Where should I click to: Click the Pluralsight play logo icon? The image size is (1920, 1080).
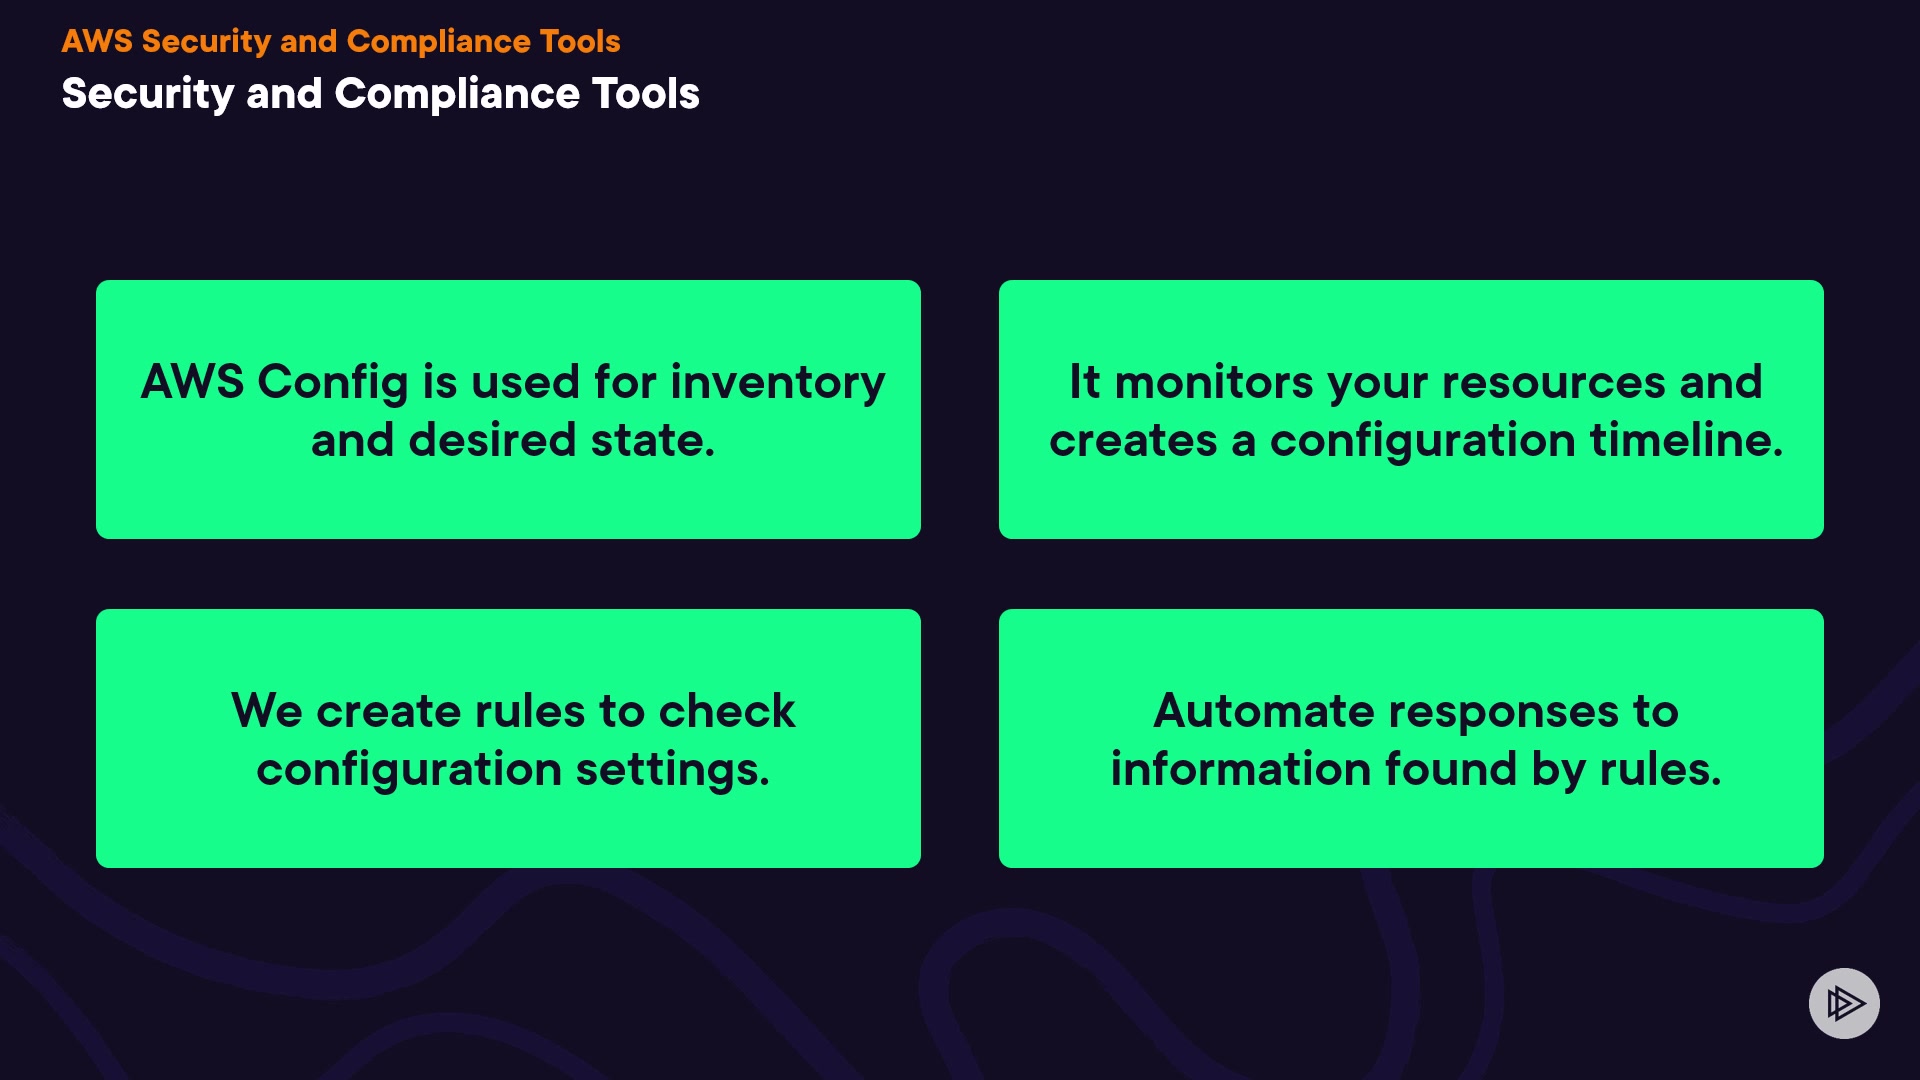coord(1844,1003)
